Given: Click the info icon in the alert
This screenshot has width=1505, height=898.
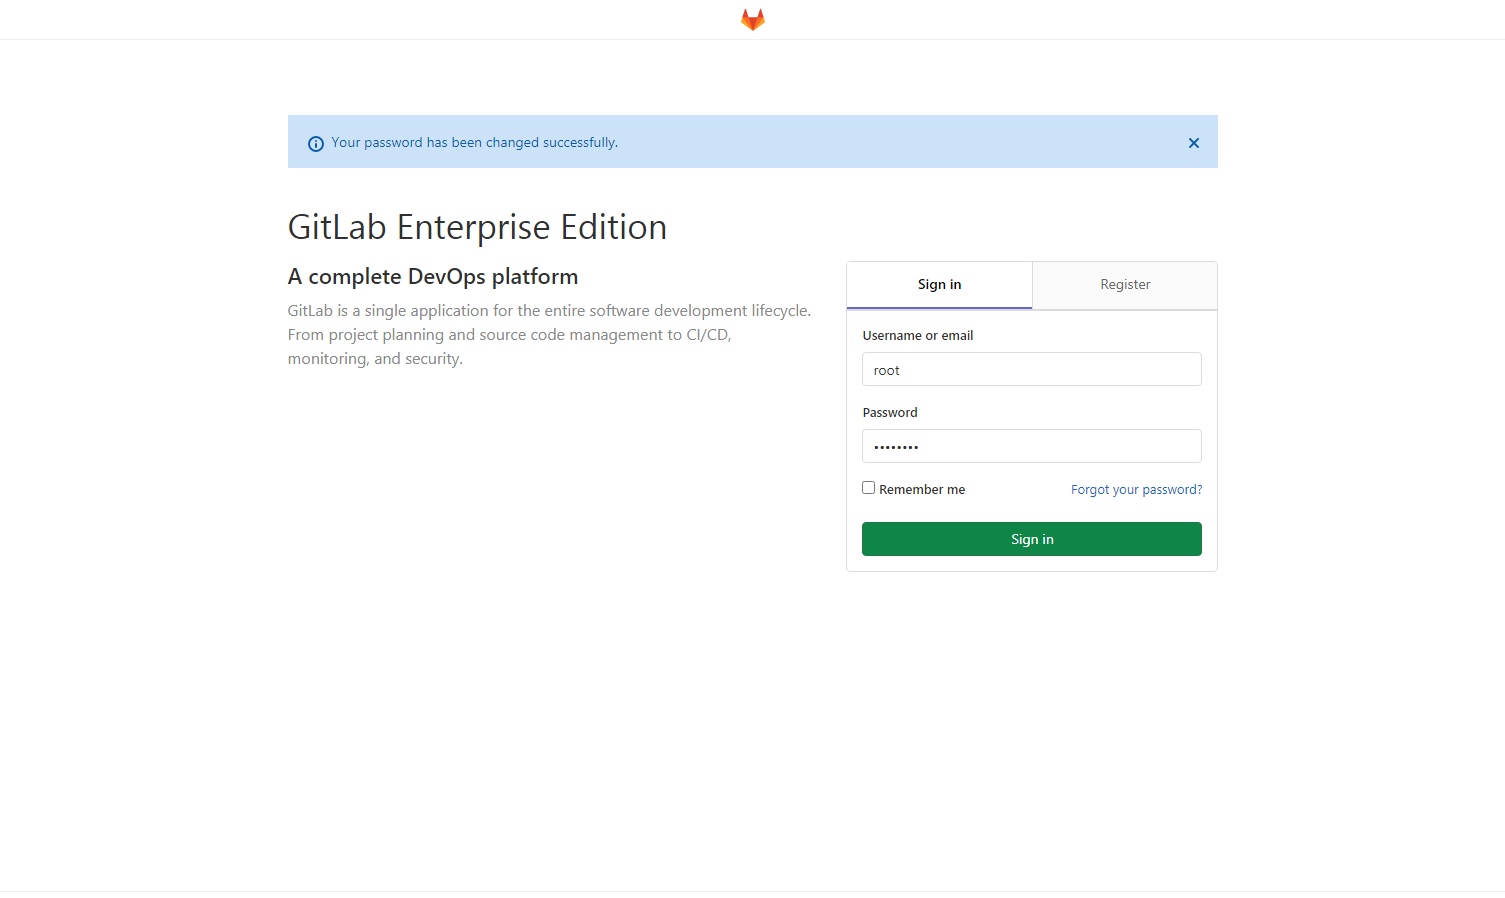Looking at the screenshot, I should [x=316, y=144].
